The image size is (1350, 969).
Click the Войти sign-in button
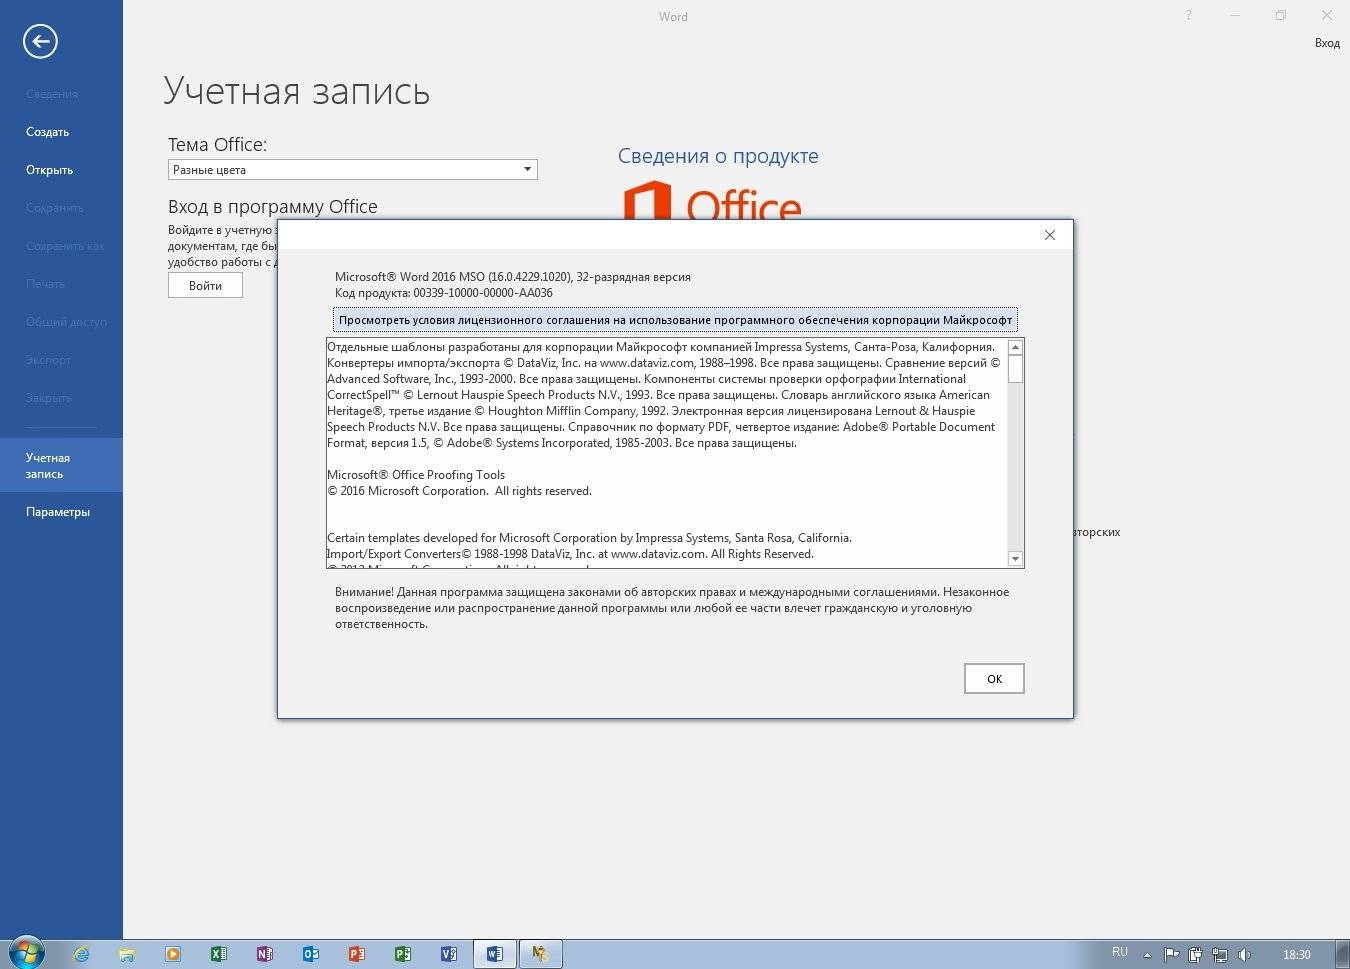(205, 285)
